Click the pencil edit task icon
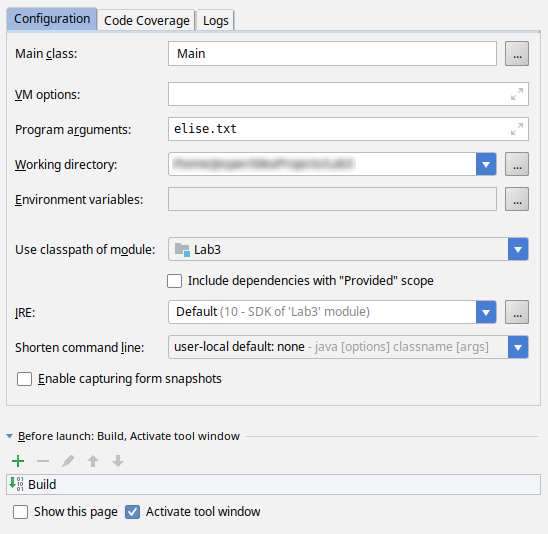This screenshot has height=534, width=548. click(x=68, y=461)
